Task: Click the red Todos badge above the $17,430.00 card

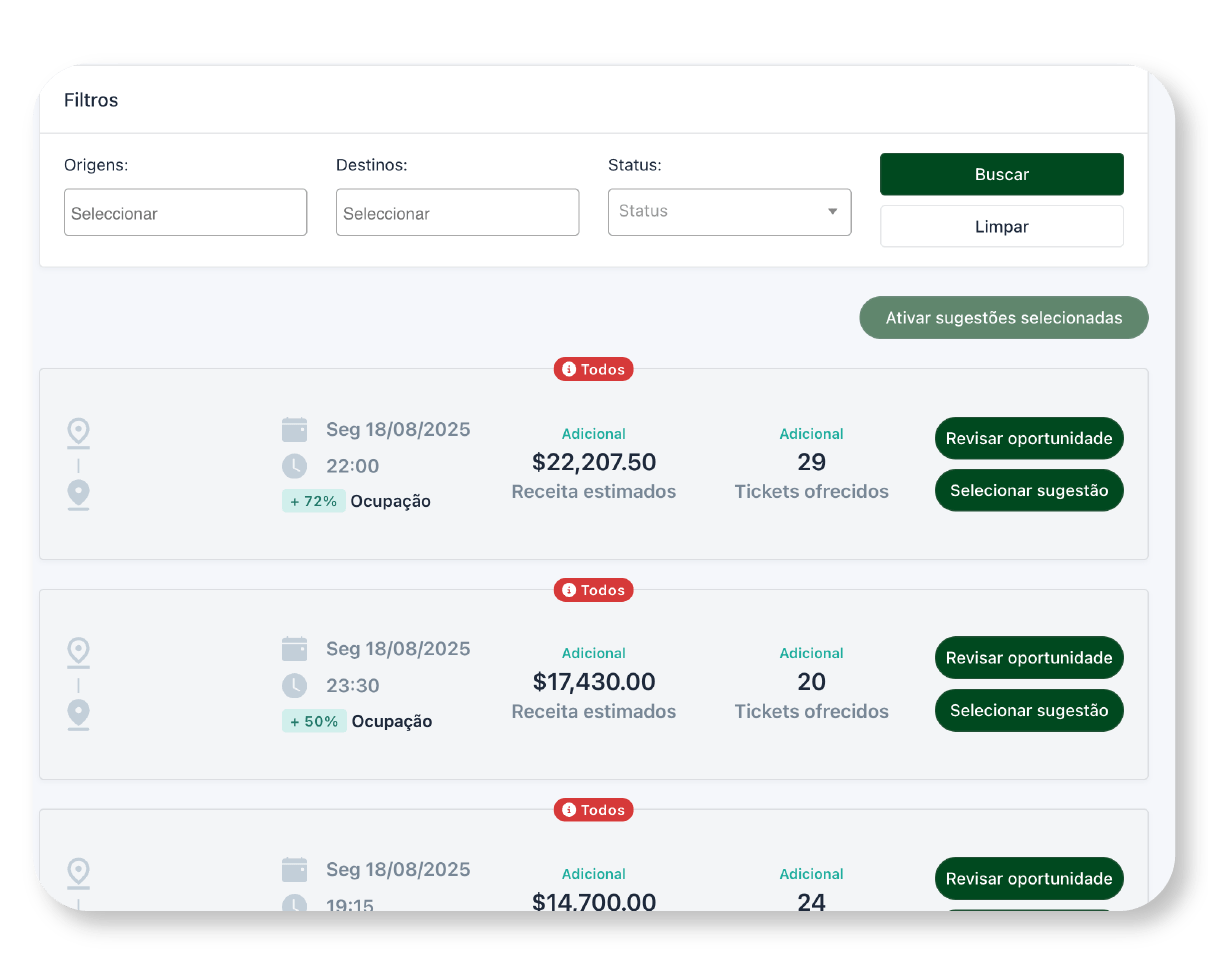Action: pyautogui.click(x=593, y=590)
